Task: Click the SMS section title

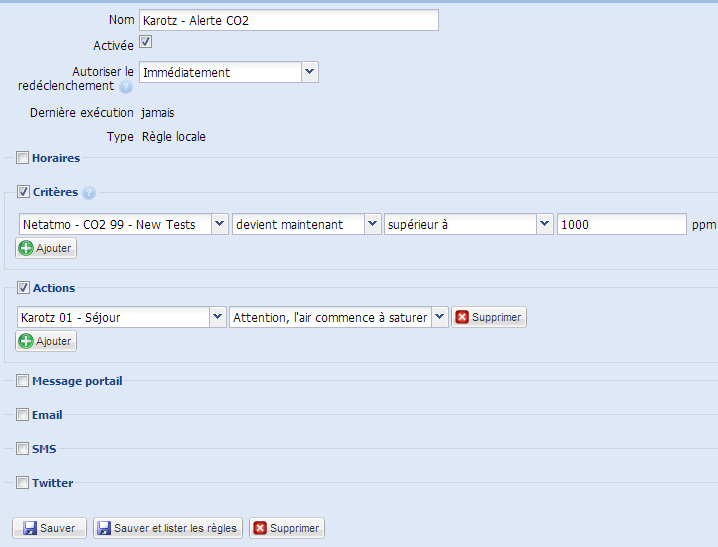Action: point(44,449)
